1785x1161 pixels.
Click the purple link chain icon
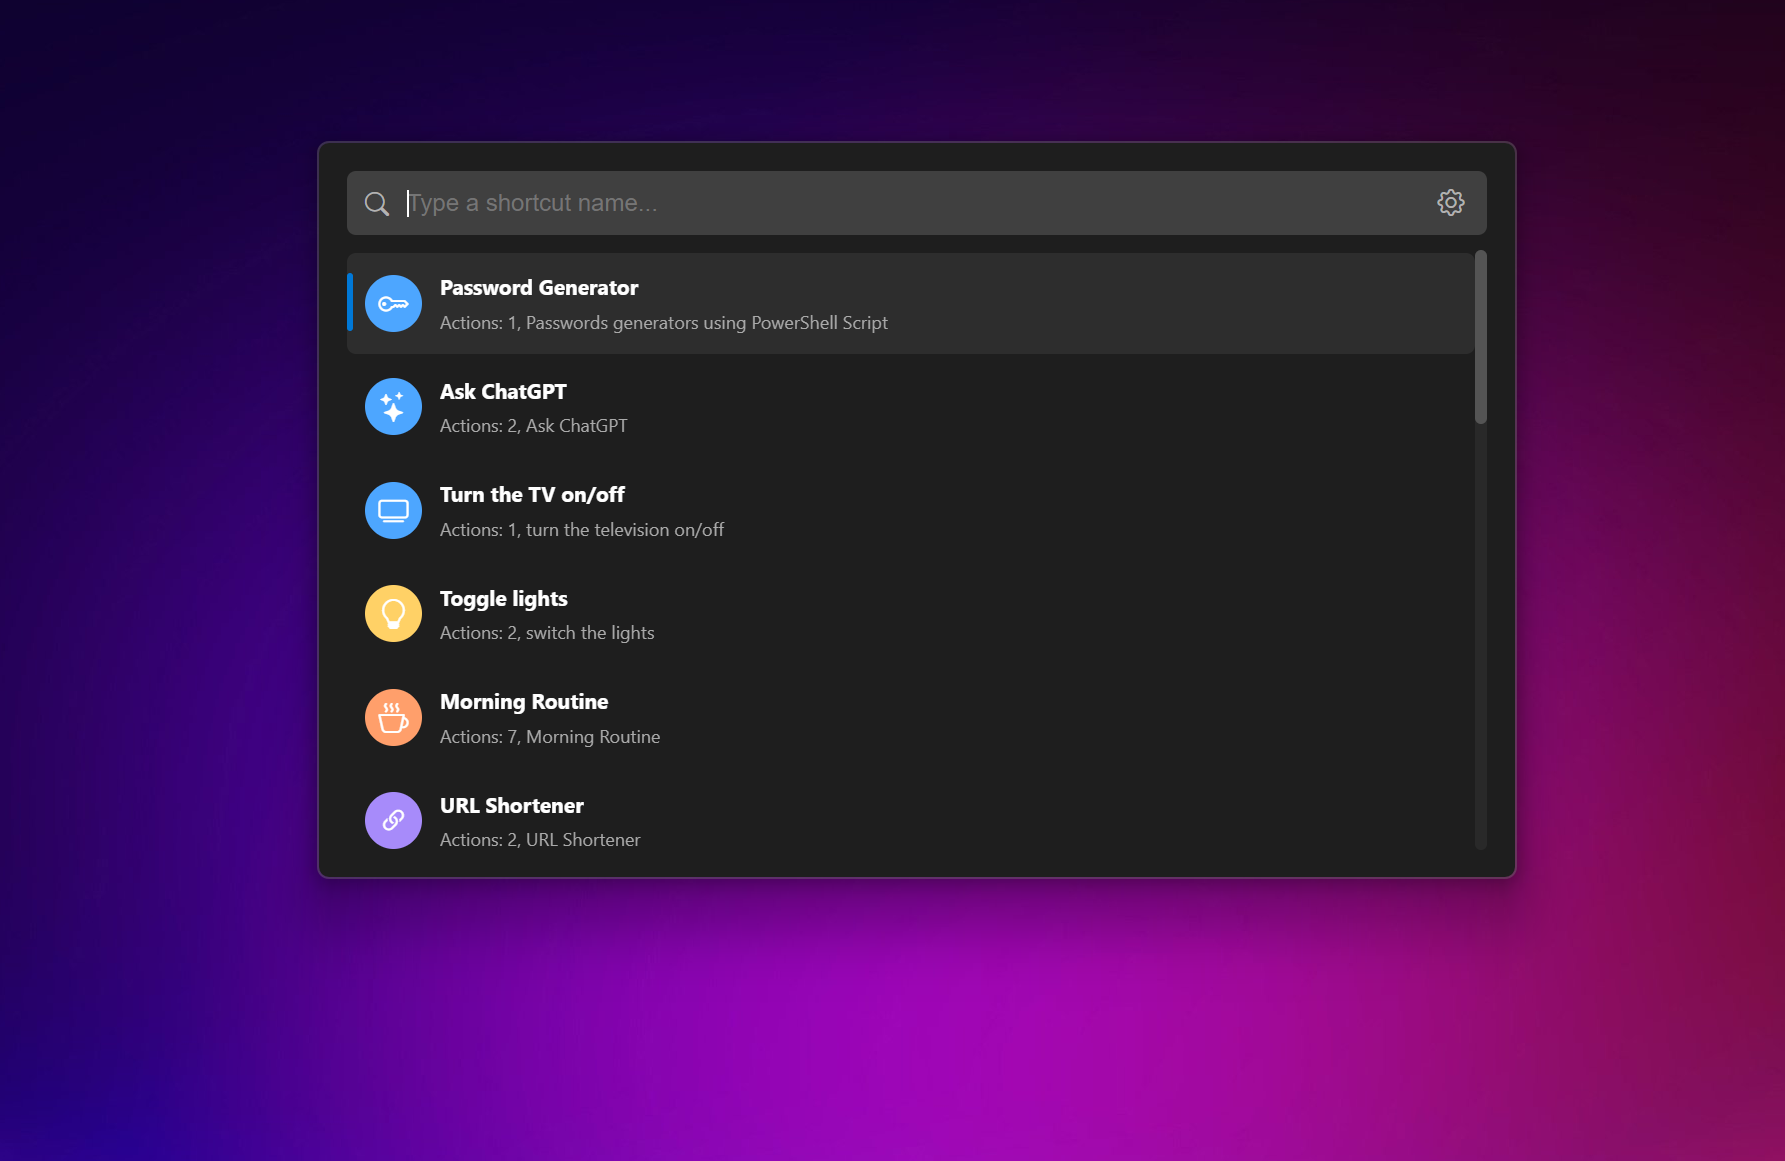coord(393,821)
